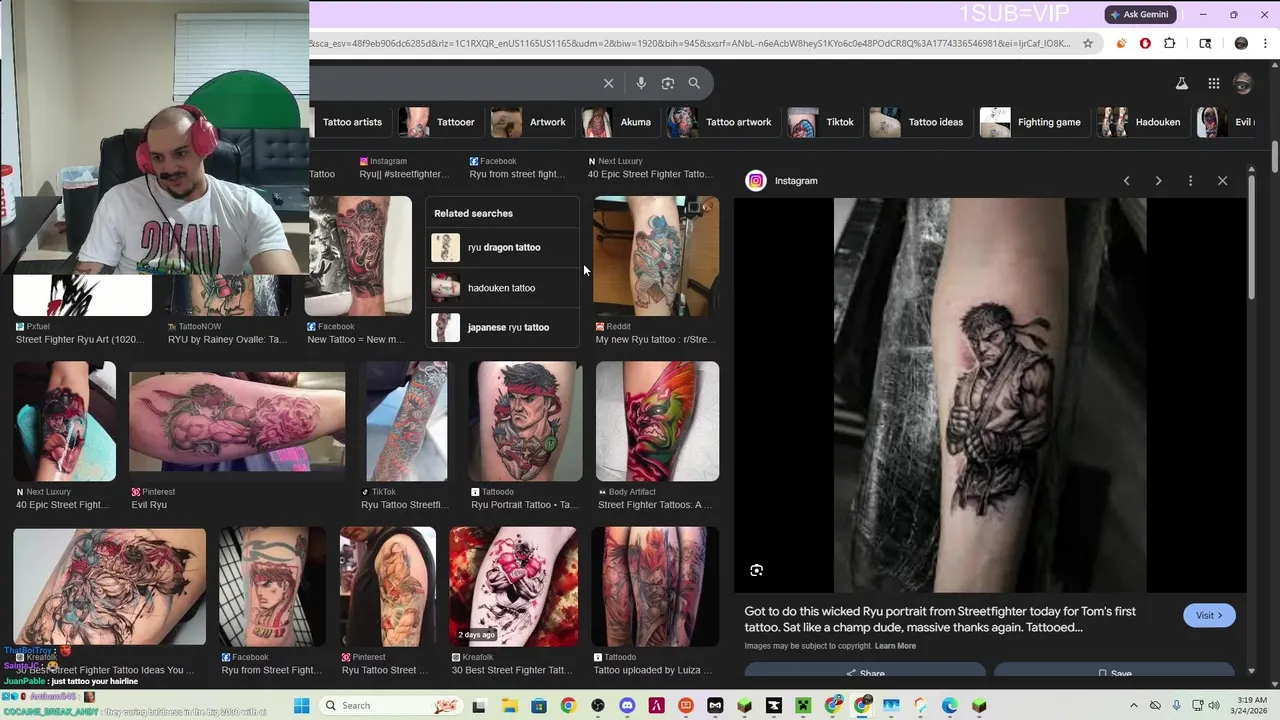This screenshot has height=720, width=1280.
Task: Open Windows Start menu
Action: coord(301,705)
